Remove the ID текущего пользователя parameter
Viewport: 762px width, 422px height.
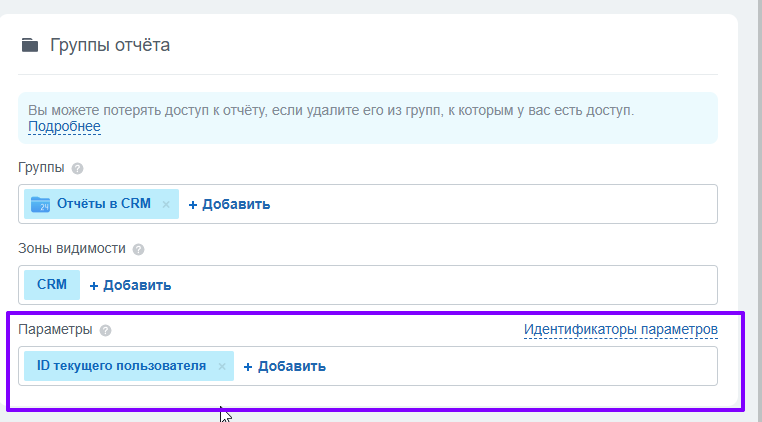pos(222,366)
